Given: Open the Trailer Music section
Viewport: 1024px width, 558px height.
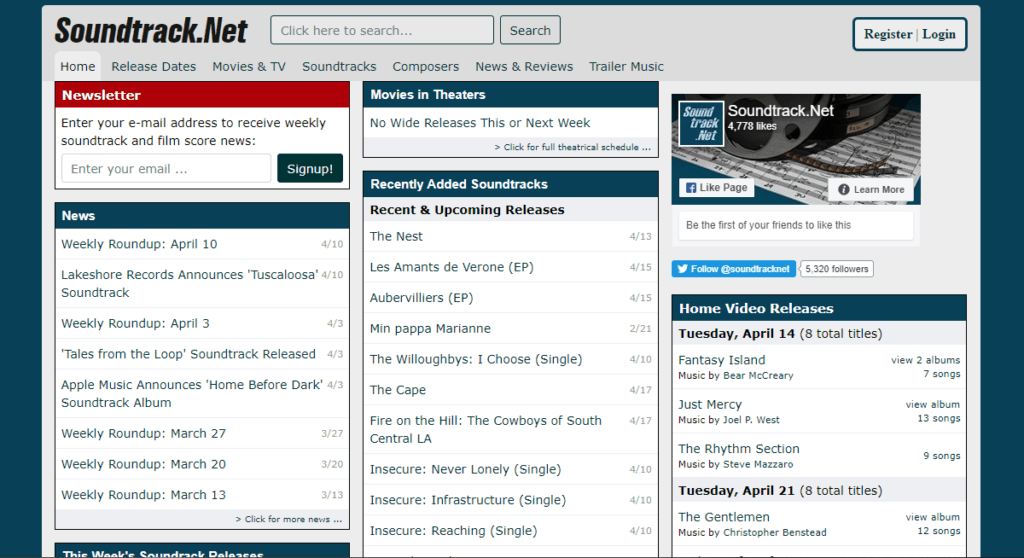Looking at the screenshot, I should [626, 66].
